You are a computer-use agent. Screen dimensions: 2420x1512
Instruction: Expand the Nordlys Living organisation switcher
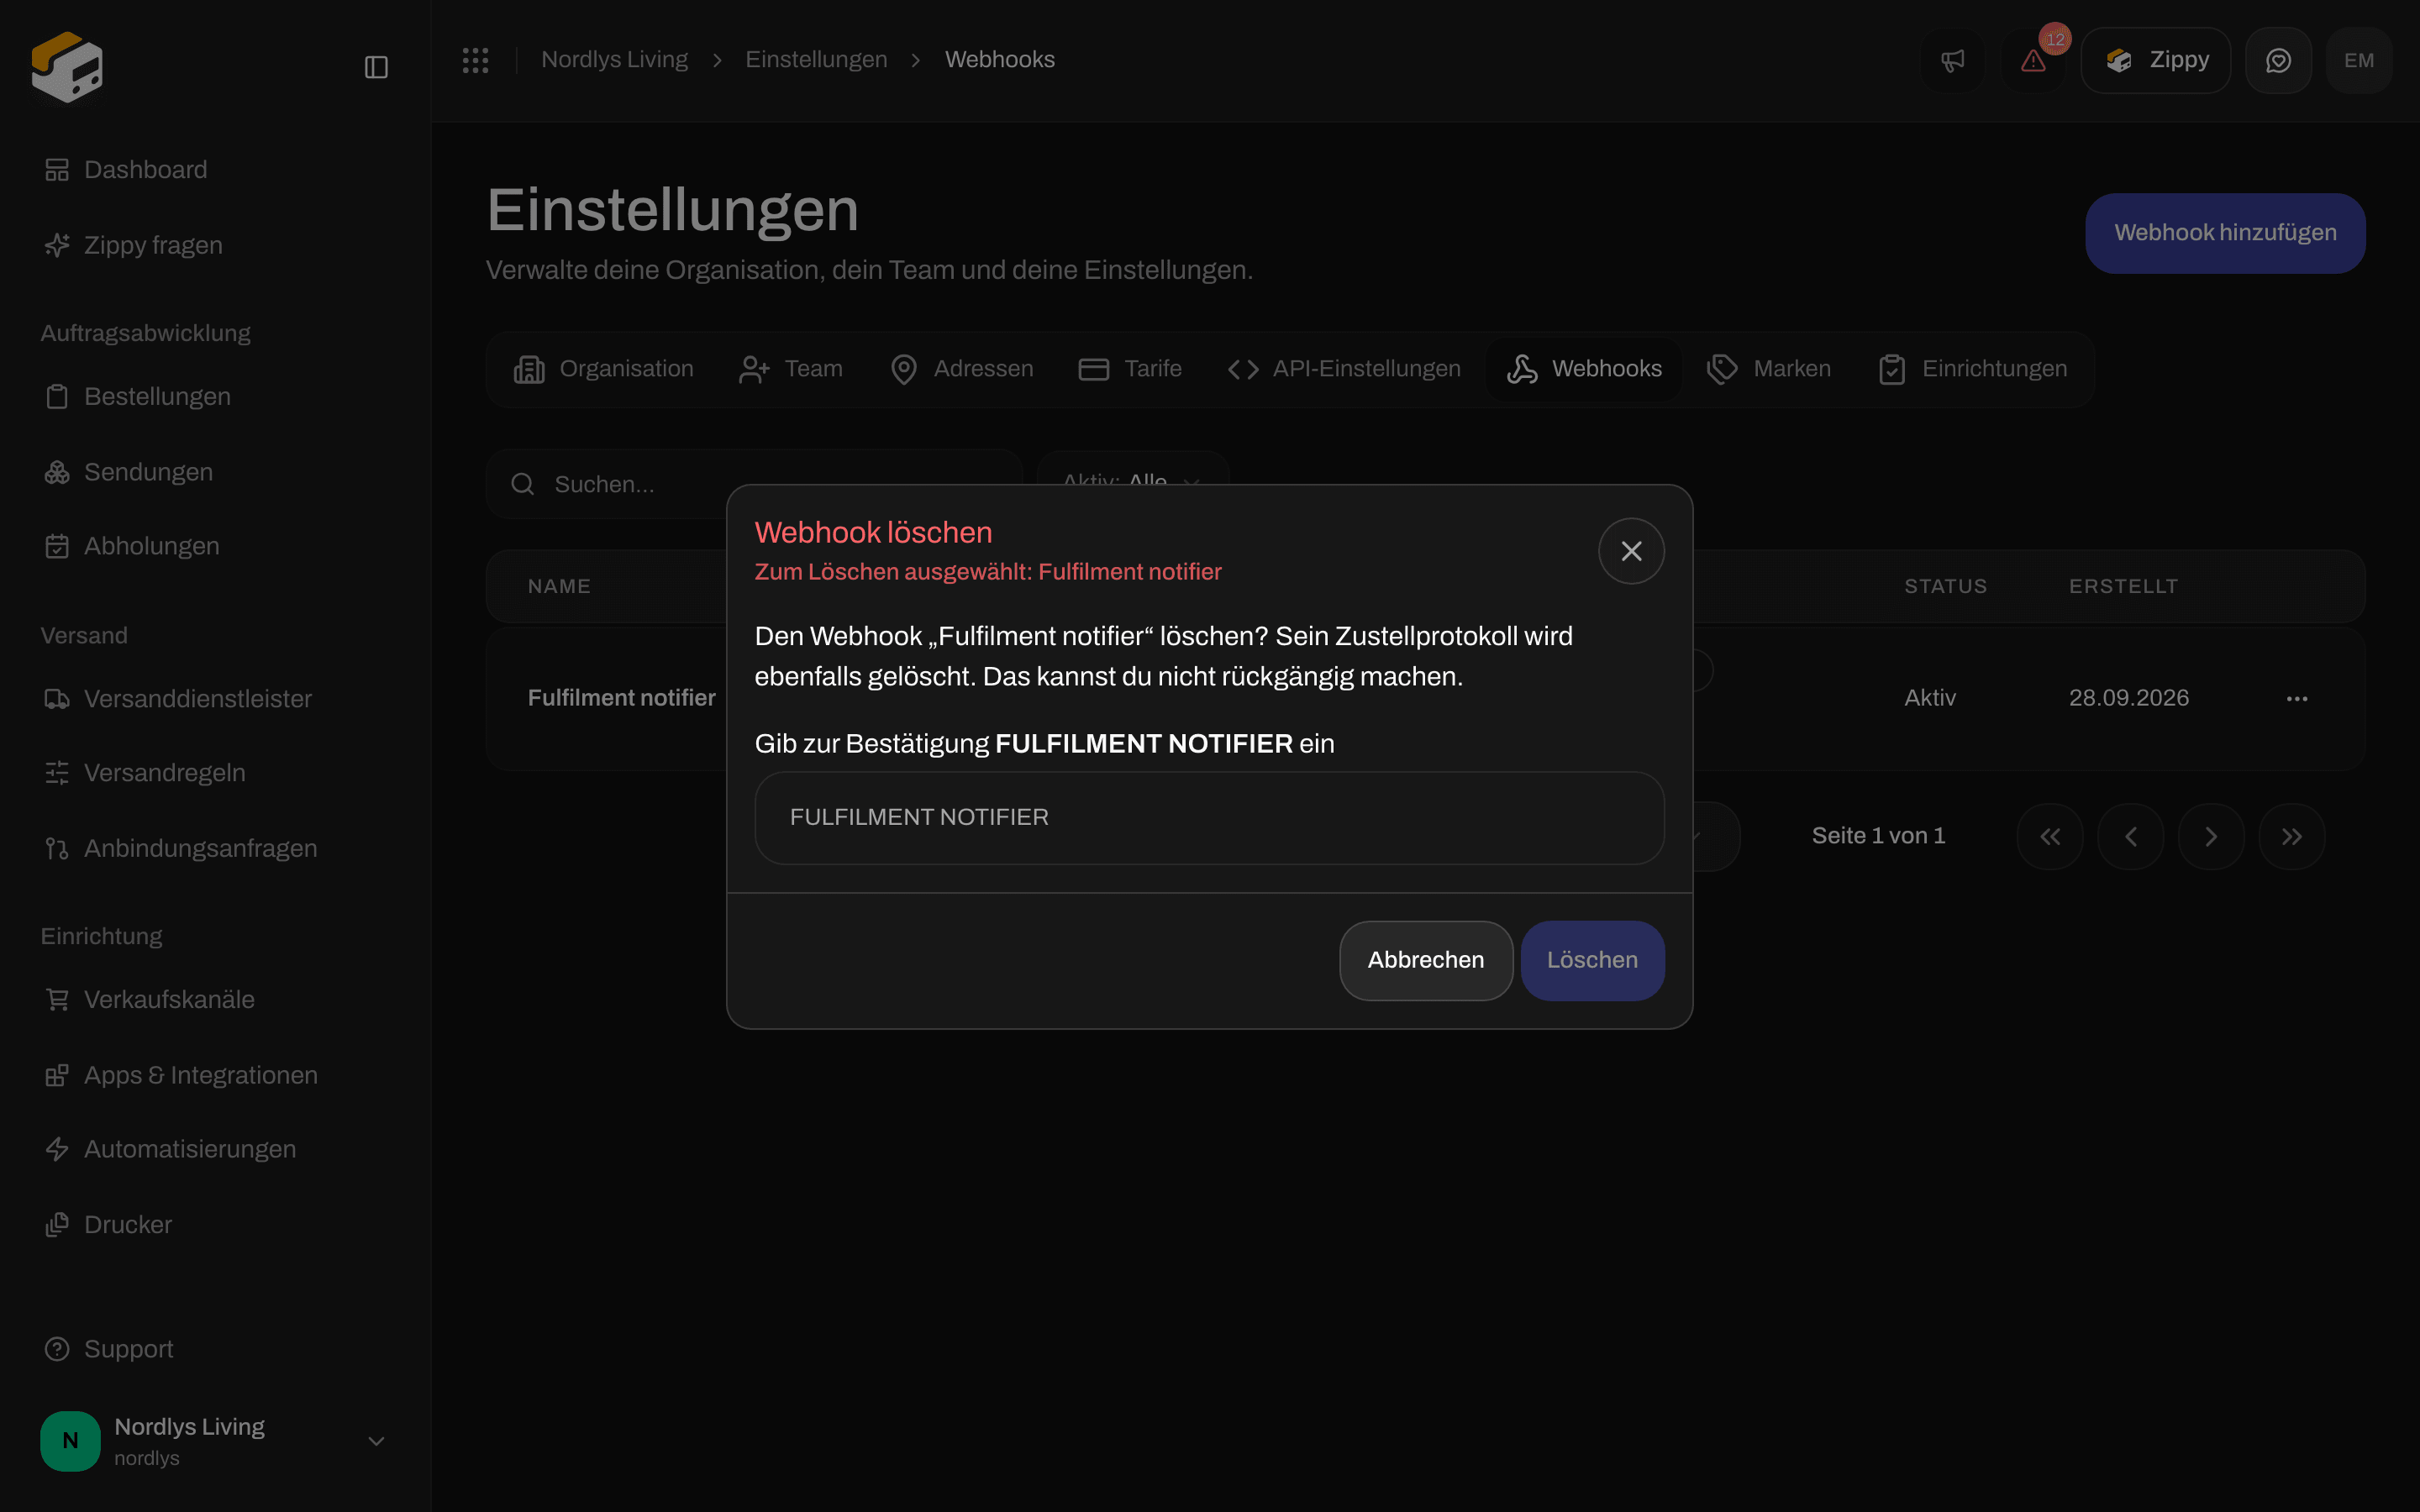216,1441
